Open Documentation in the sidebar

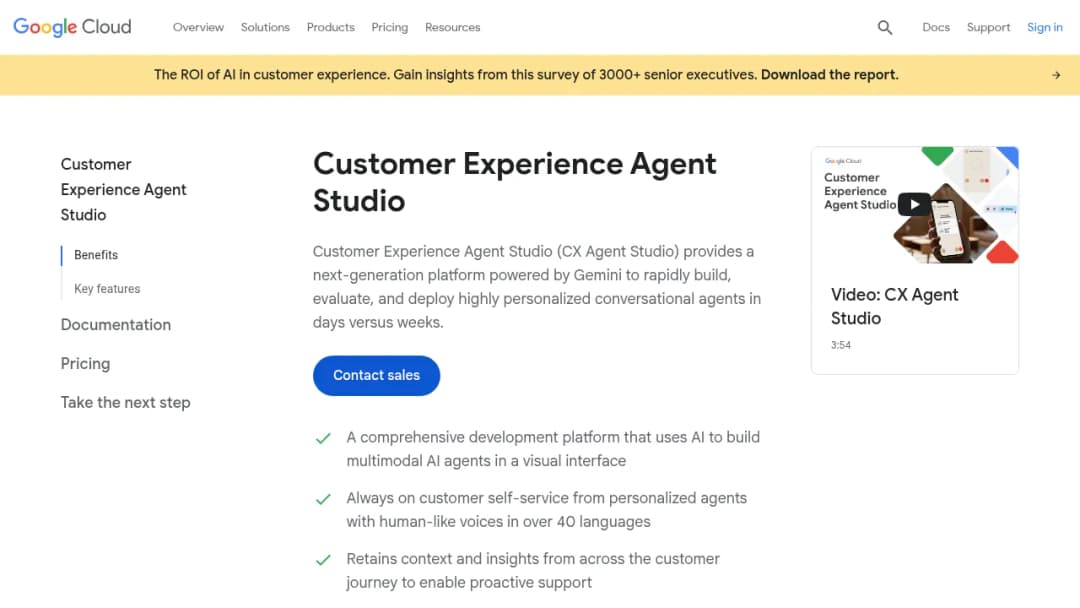click(x=116, y=325)
